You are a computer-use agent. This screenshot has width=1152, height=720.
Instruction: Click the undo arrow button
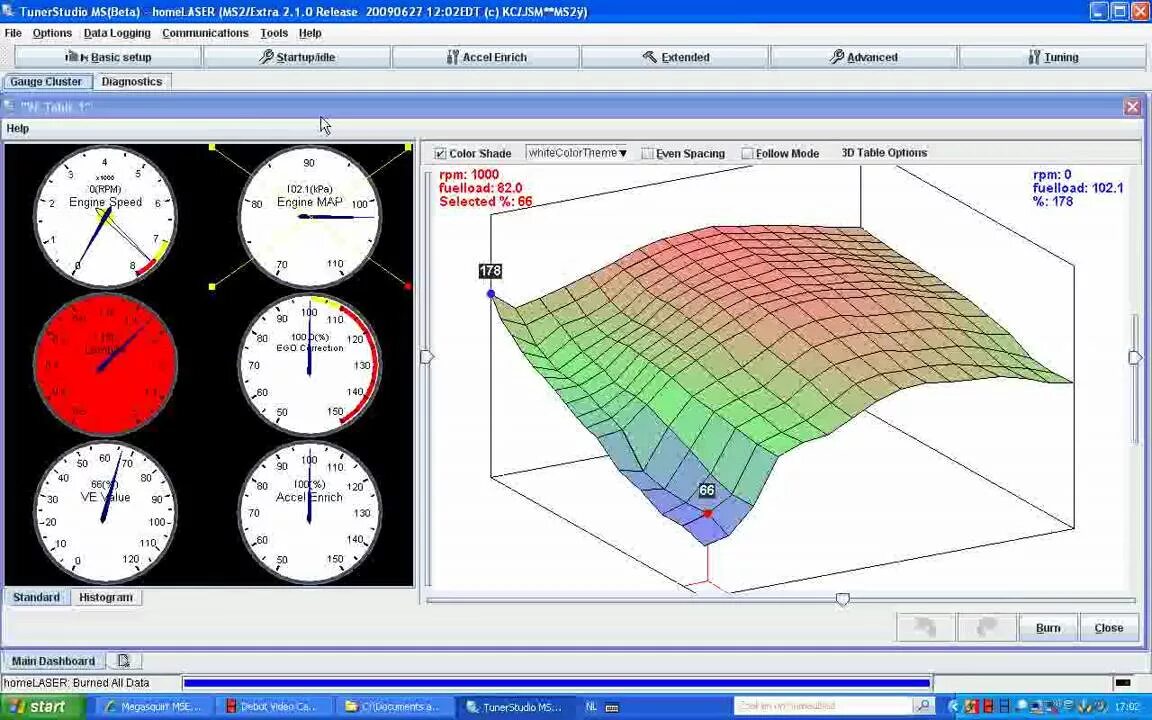pos(926,627)
